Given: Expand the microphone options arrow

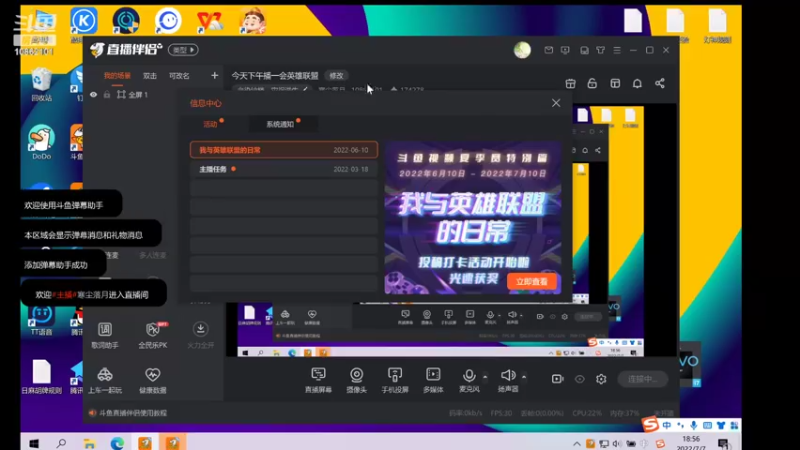Looking at the screenshot, I should tap(485, 377).
